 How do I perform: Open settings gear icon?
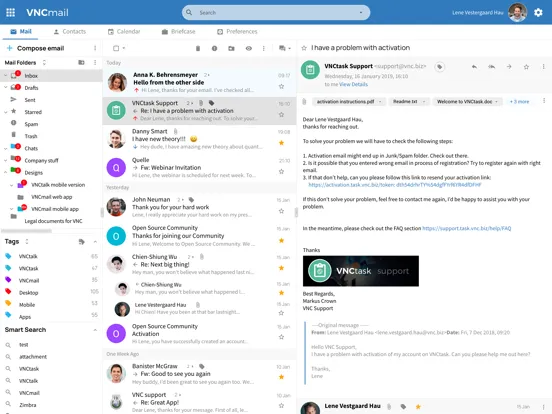pos(538,13)
